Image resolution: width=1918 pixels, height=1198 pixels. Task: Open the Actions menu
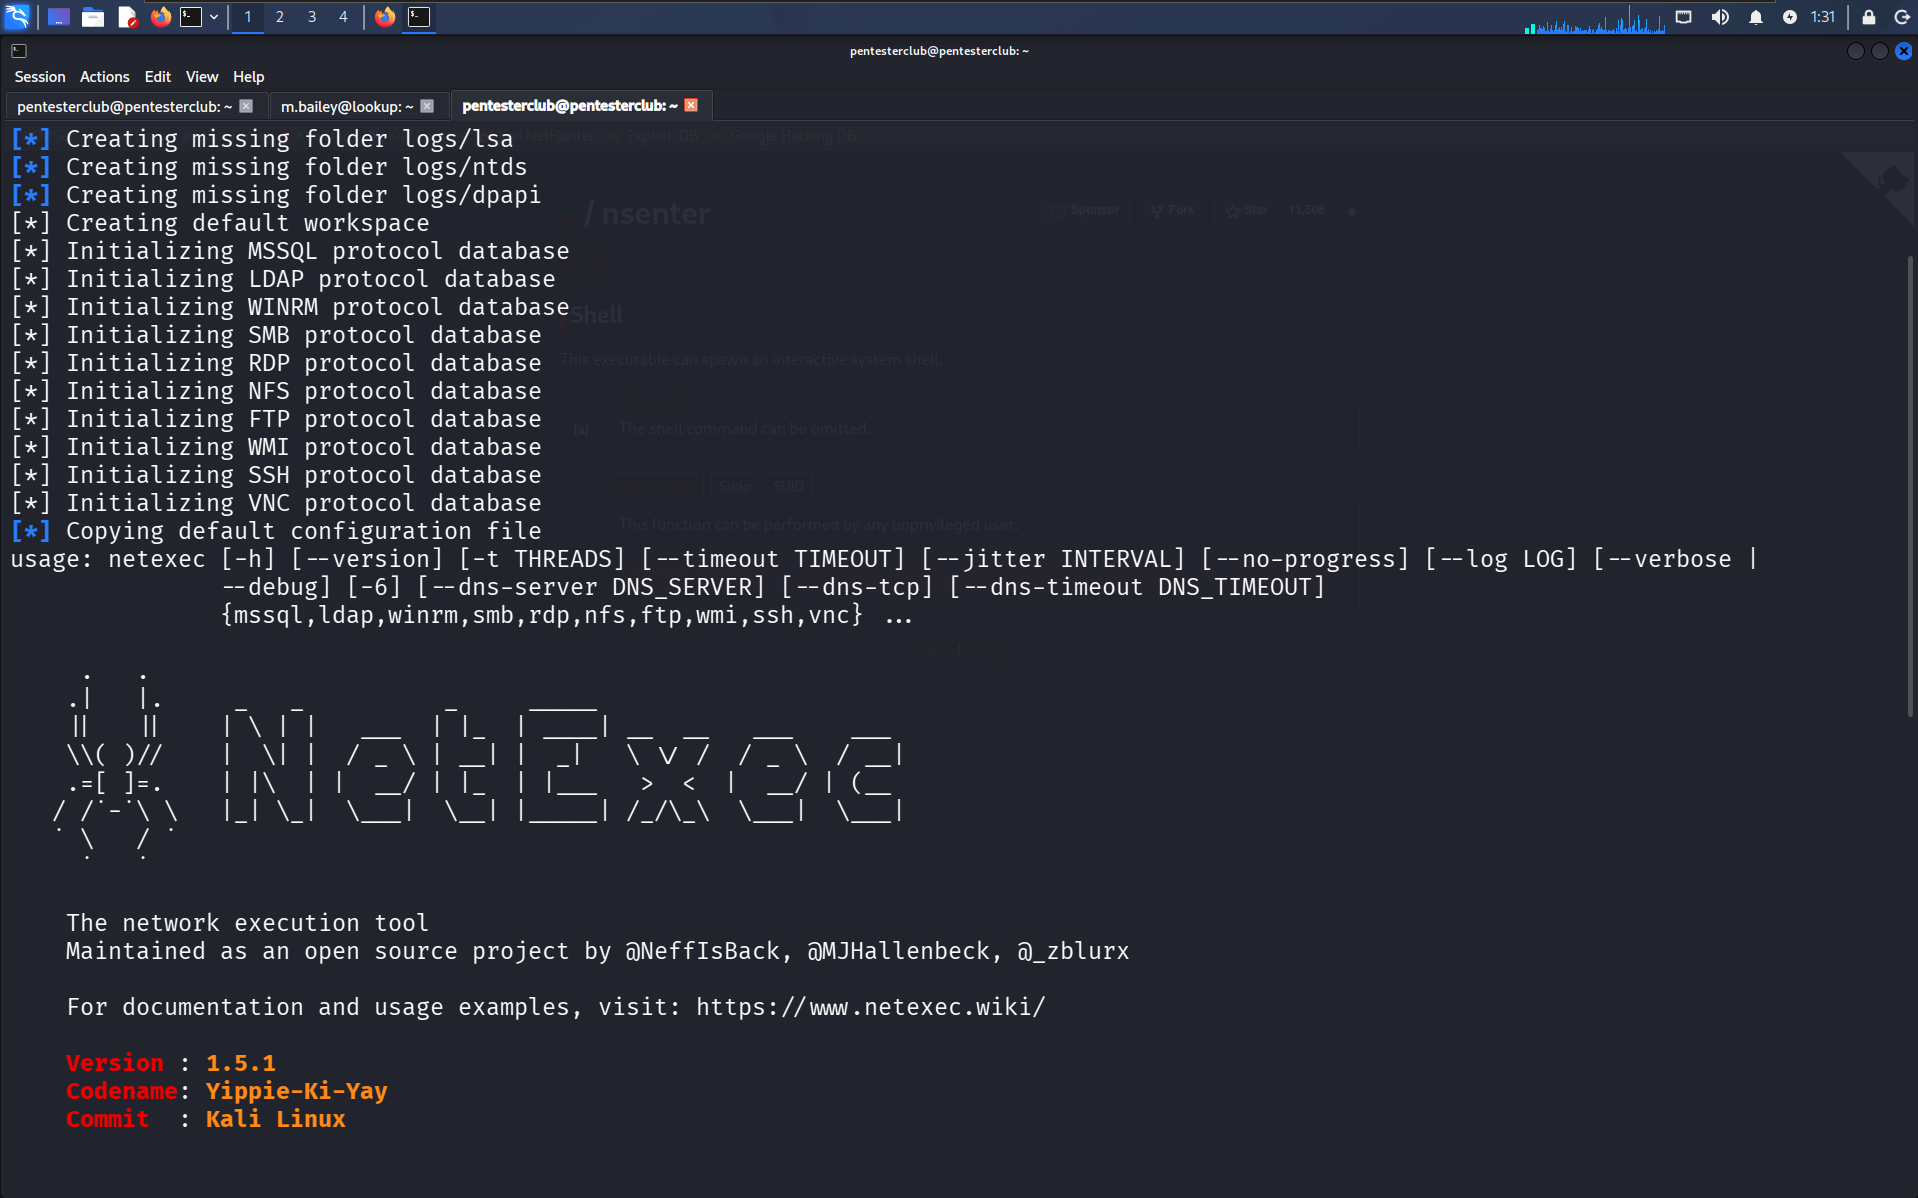click(105, 77)
